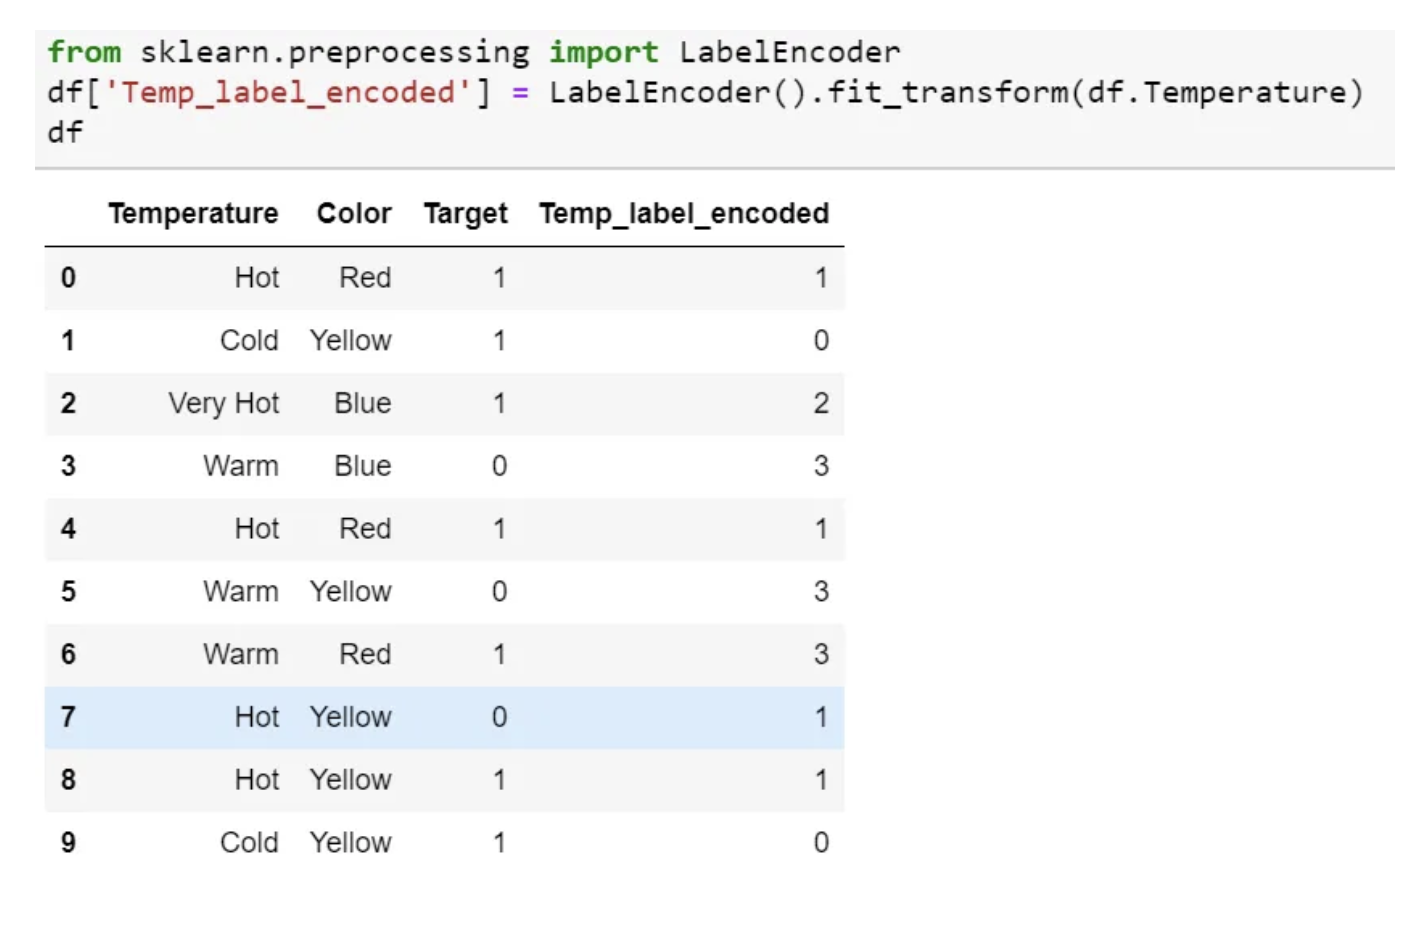Click the encoded value 2 in row 2
Viewport: 1404px width, 930px height.
pyautogui.click(x=820, y=403)
